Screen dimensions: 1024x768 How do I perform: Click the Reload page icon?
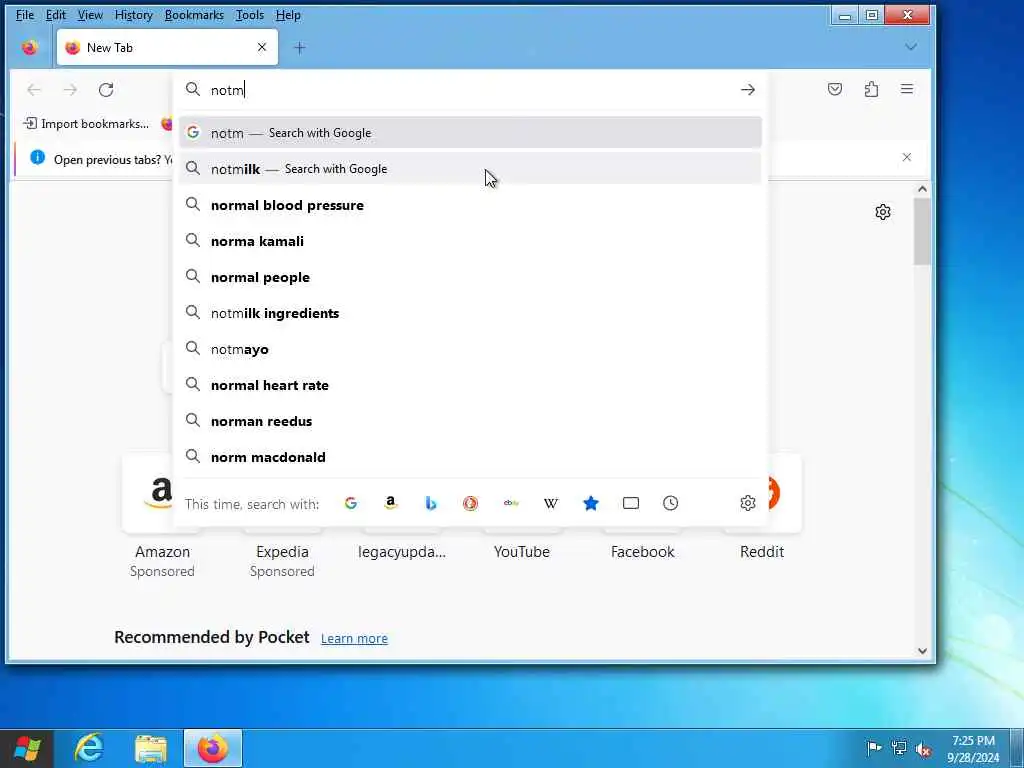tap(106, 89)
